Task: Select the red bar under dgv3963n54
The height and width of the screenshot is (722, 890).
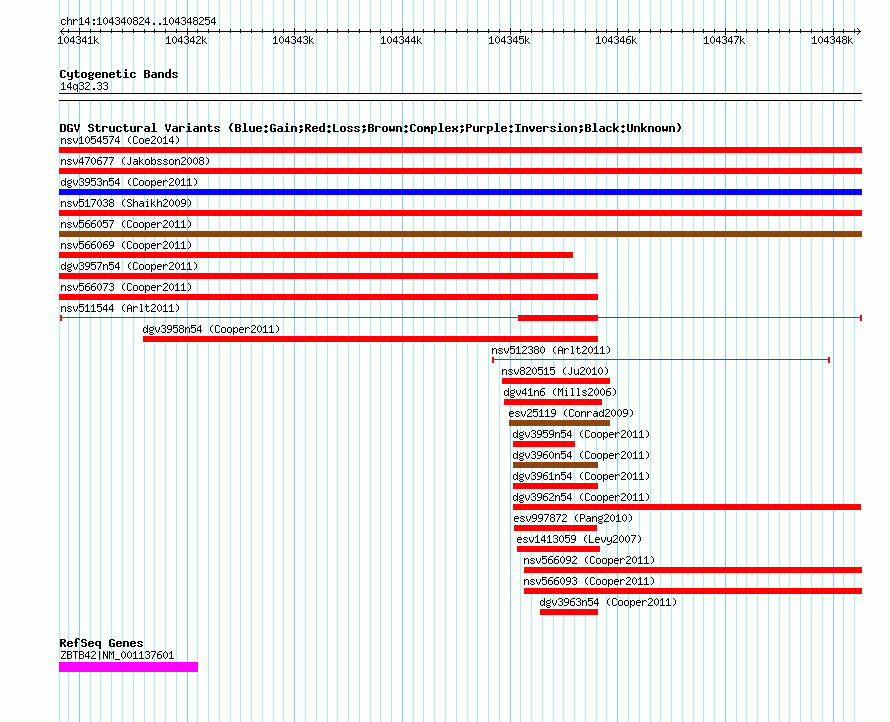Action: pyautogui.click(x=569, y=612)
